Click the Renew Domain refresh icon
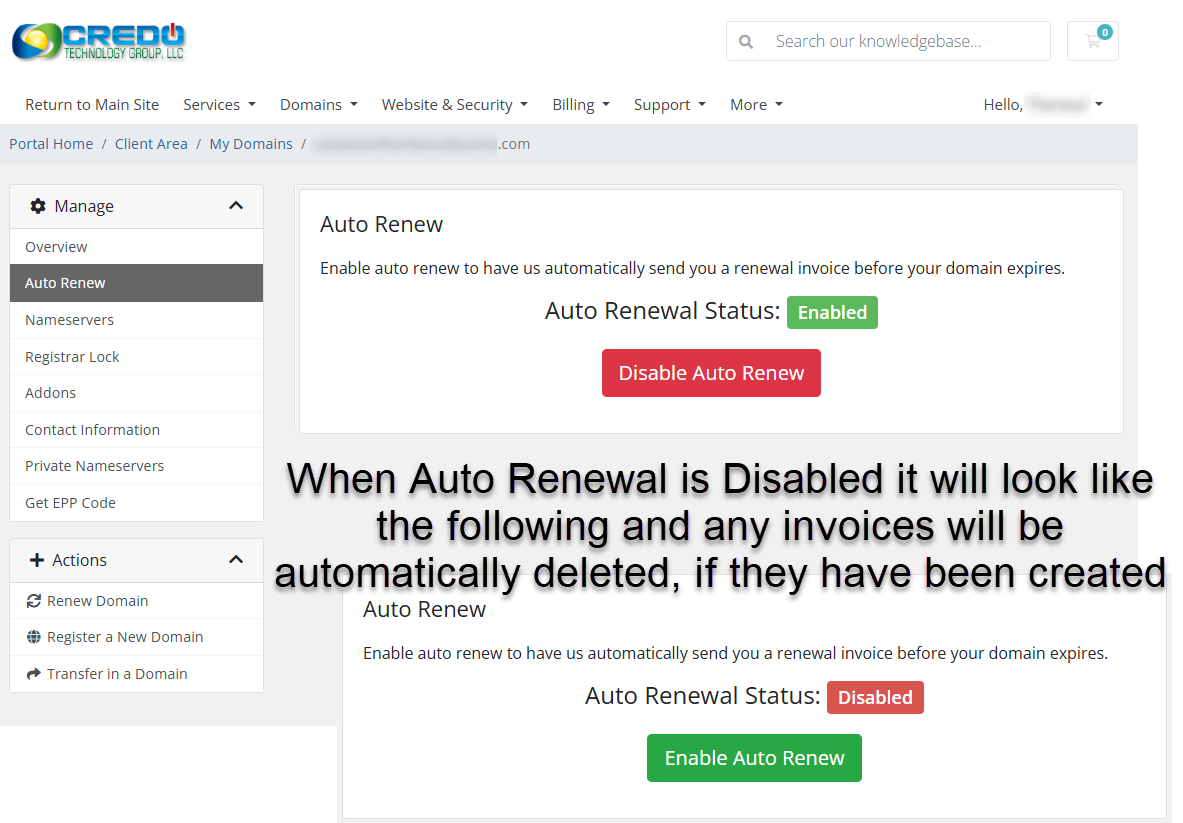This screenshot has height=823, width=1183. (x=34, y=601)
